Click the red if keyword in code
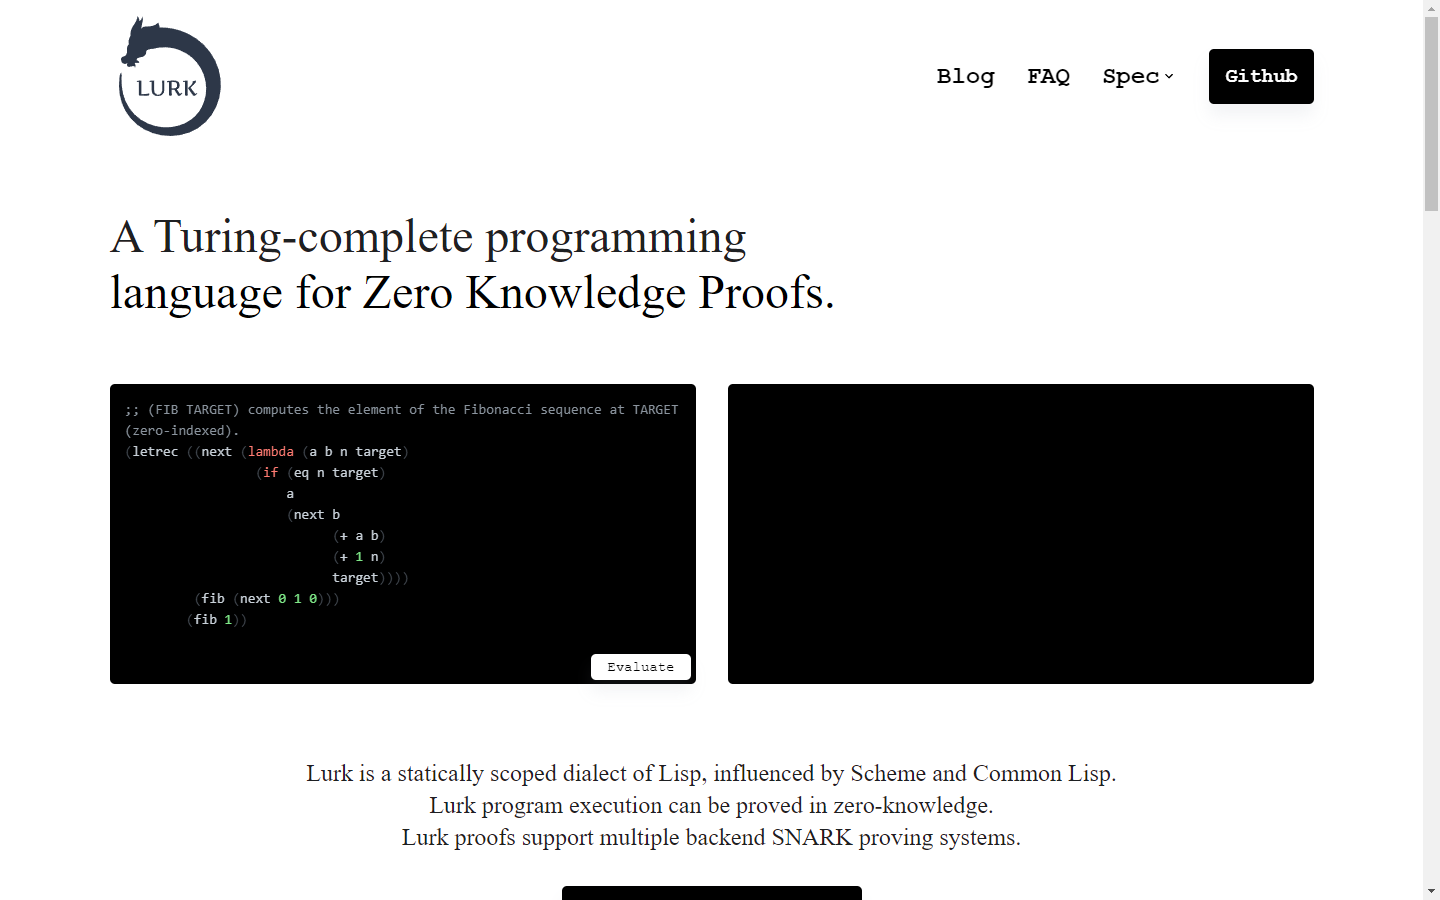The width and height of the screenshot is (1440, 900). 270,473
